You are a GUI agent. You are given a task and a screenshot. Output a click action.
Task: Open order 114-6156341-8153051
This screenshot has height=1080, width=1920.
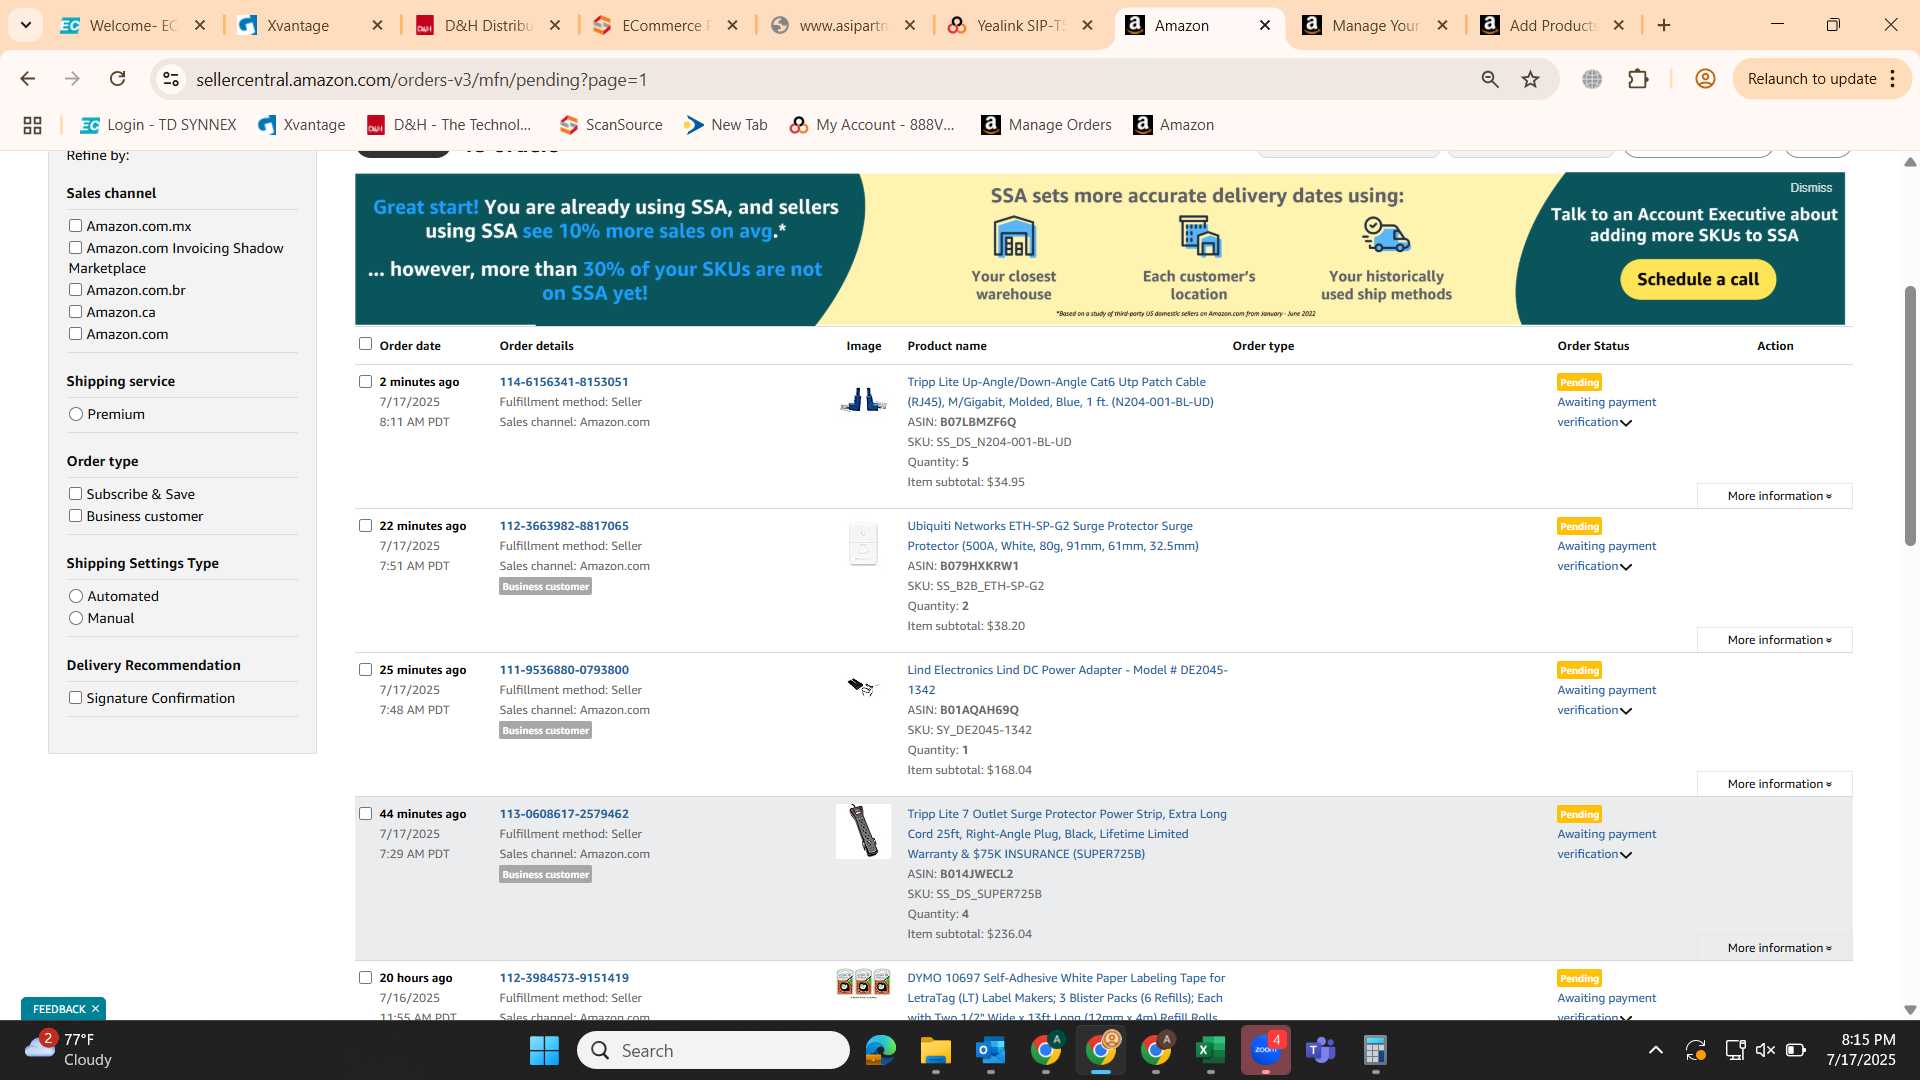(564, 382)
